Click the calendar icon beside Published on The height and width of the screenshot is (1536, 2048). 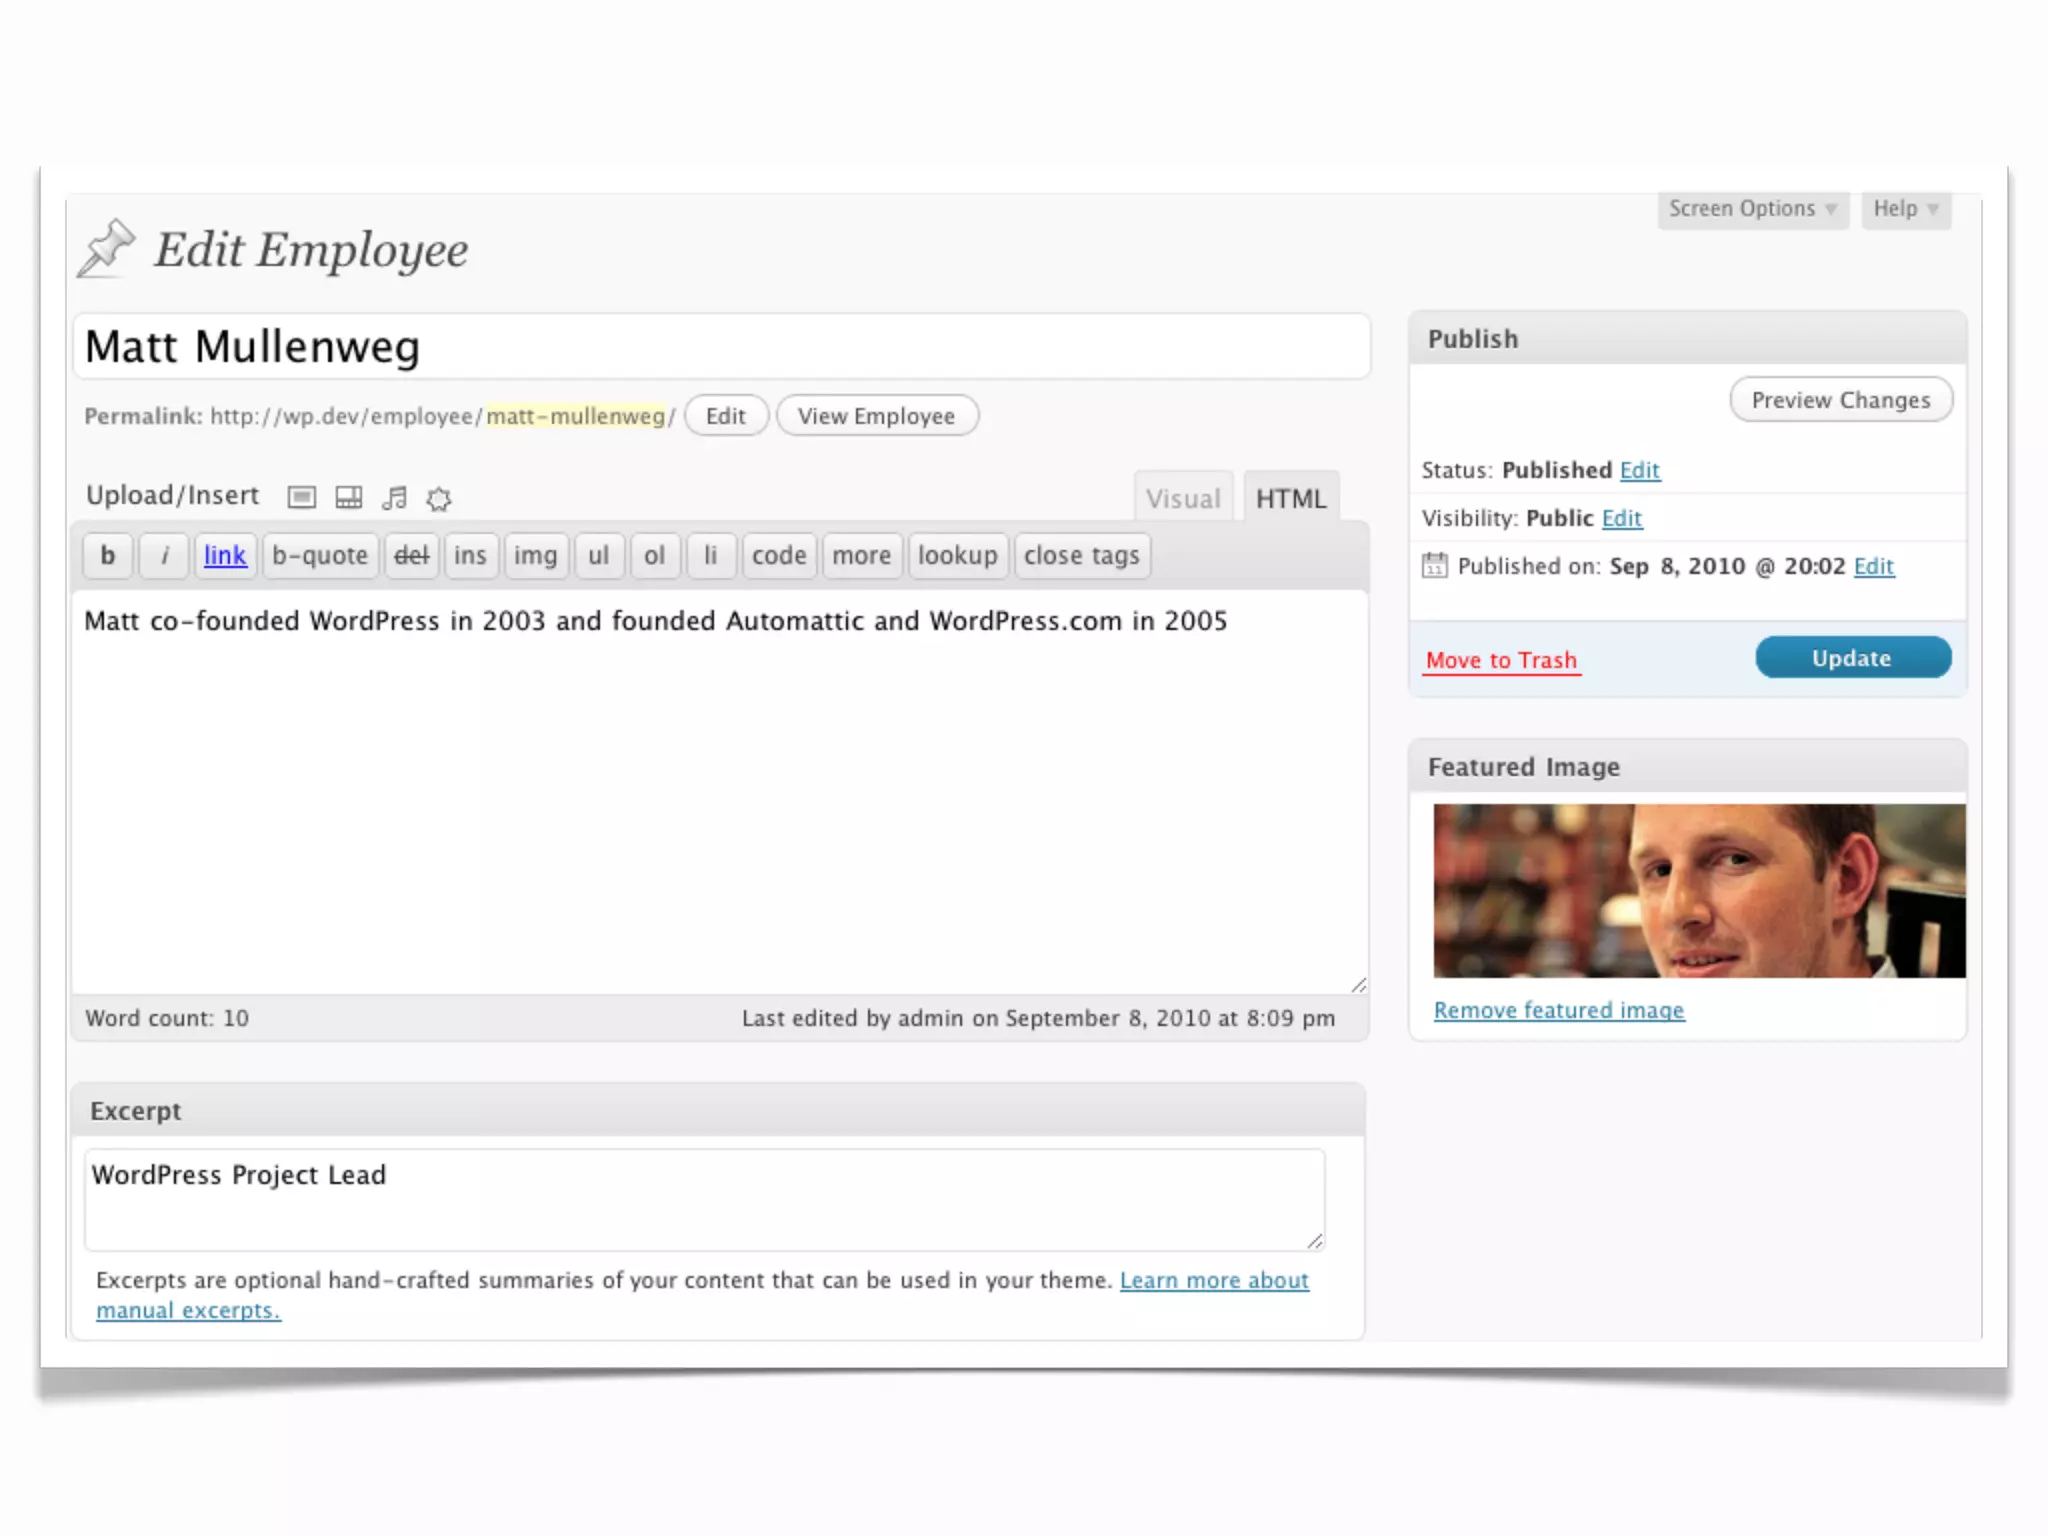[x=1434, y=566]
